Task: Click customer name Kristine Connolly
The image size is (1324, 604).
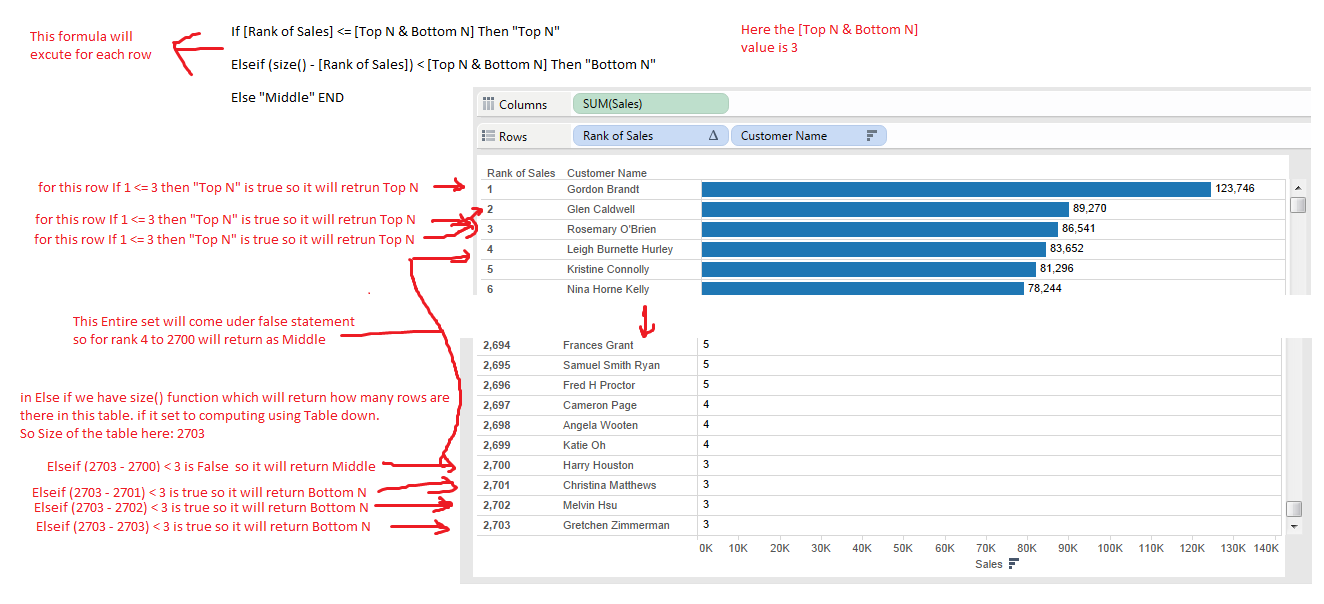Action: pos(608,269)
